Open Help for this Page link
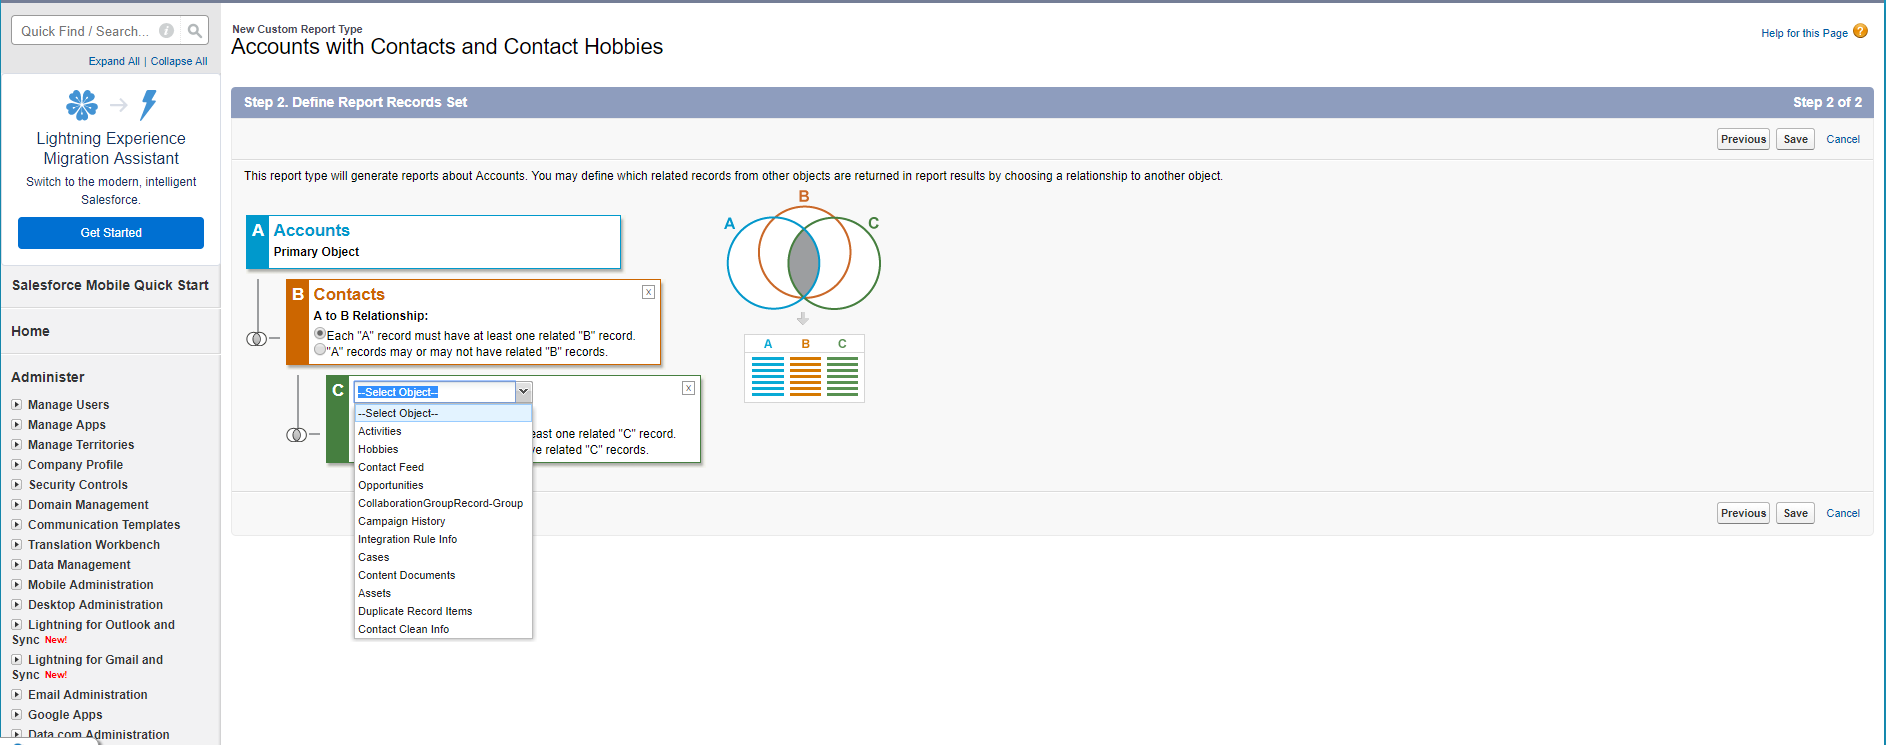 [x=1804, y=33]
